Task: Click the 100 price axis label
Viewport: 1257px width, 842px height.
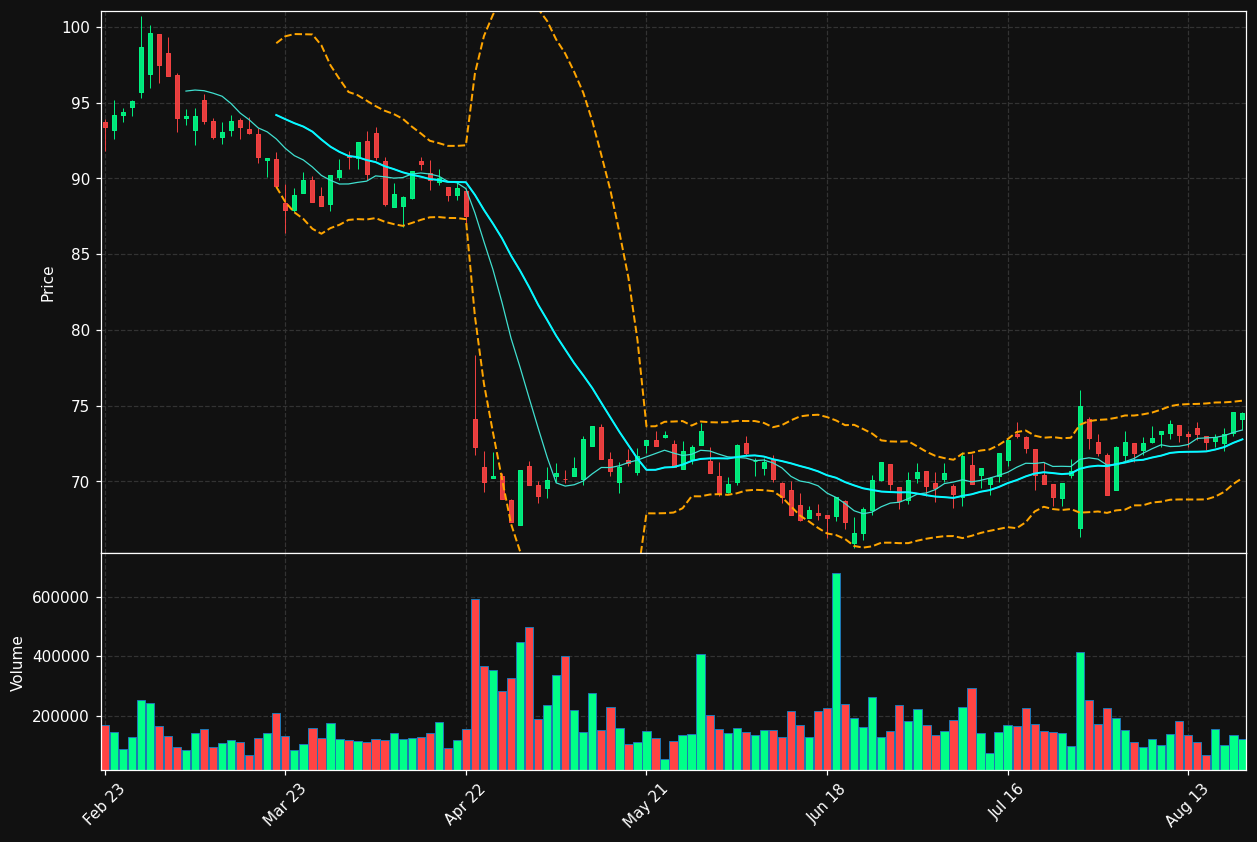Action: pyautogui.click(x=75, y=27)
